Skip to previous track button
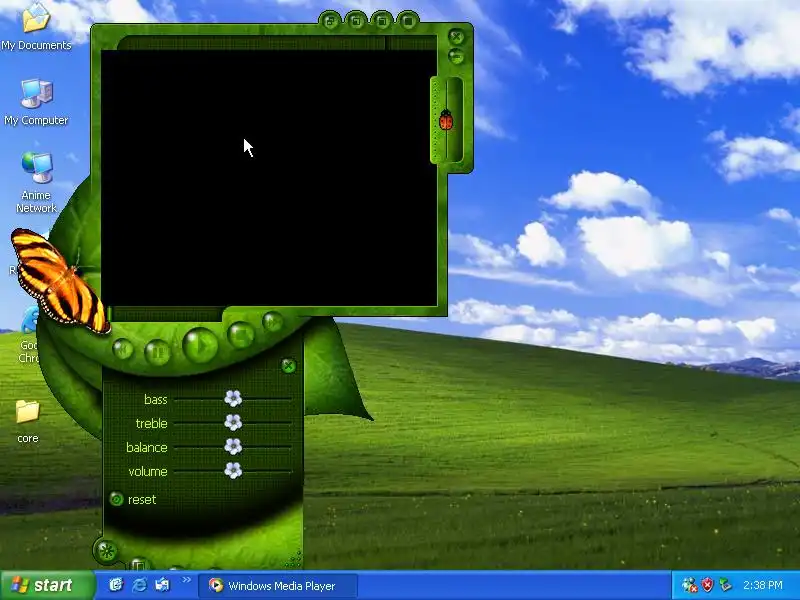 123,349
